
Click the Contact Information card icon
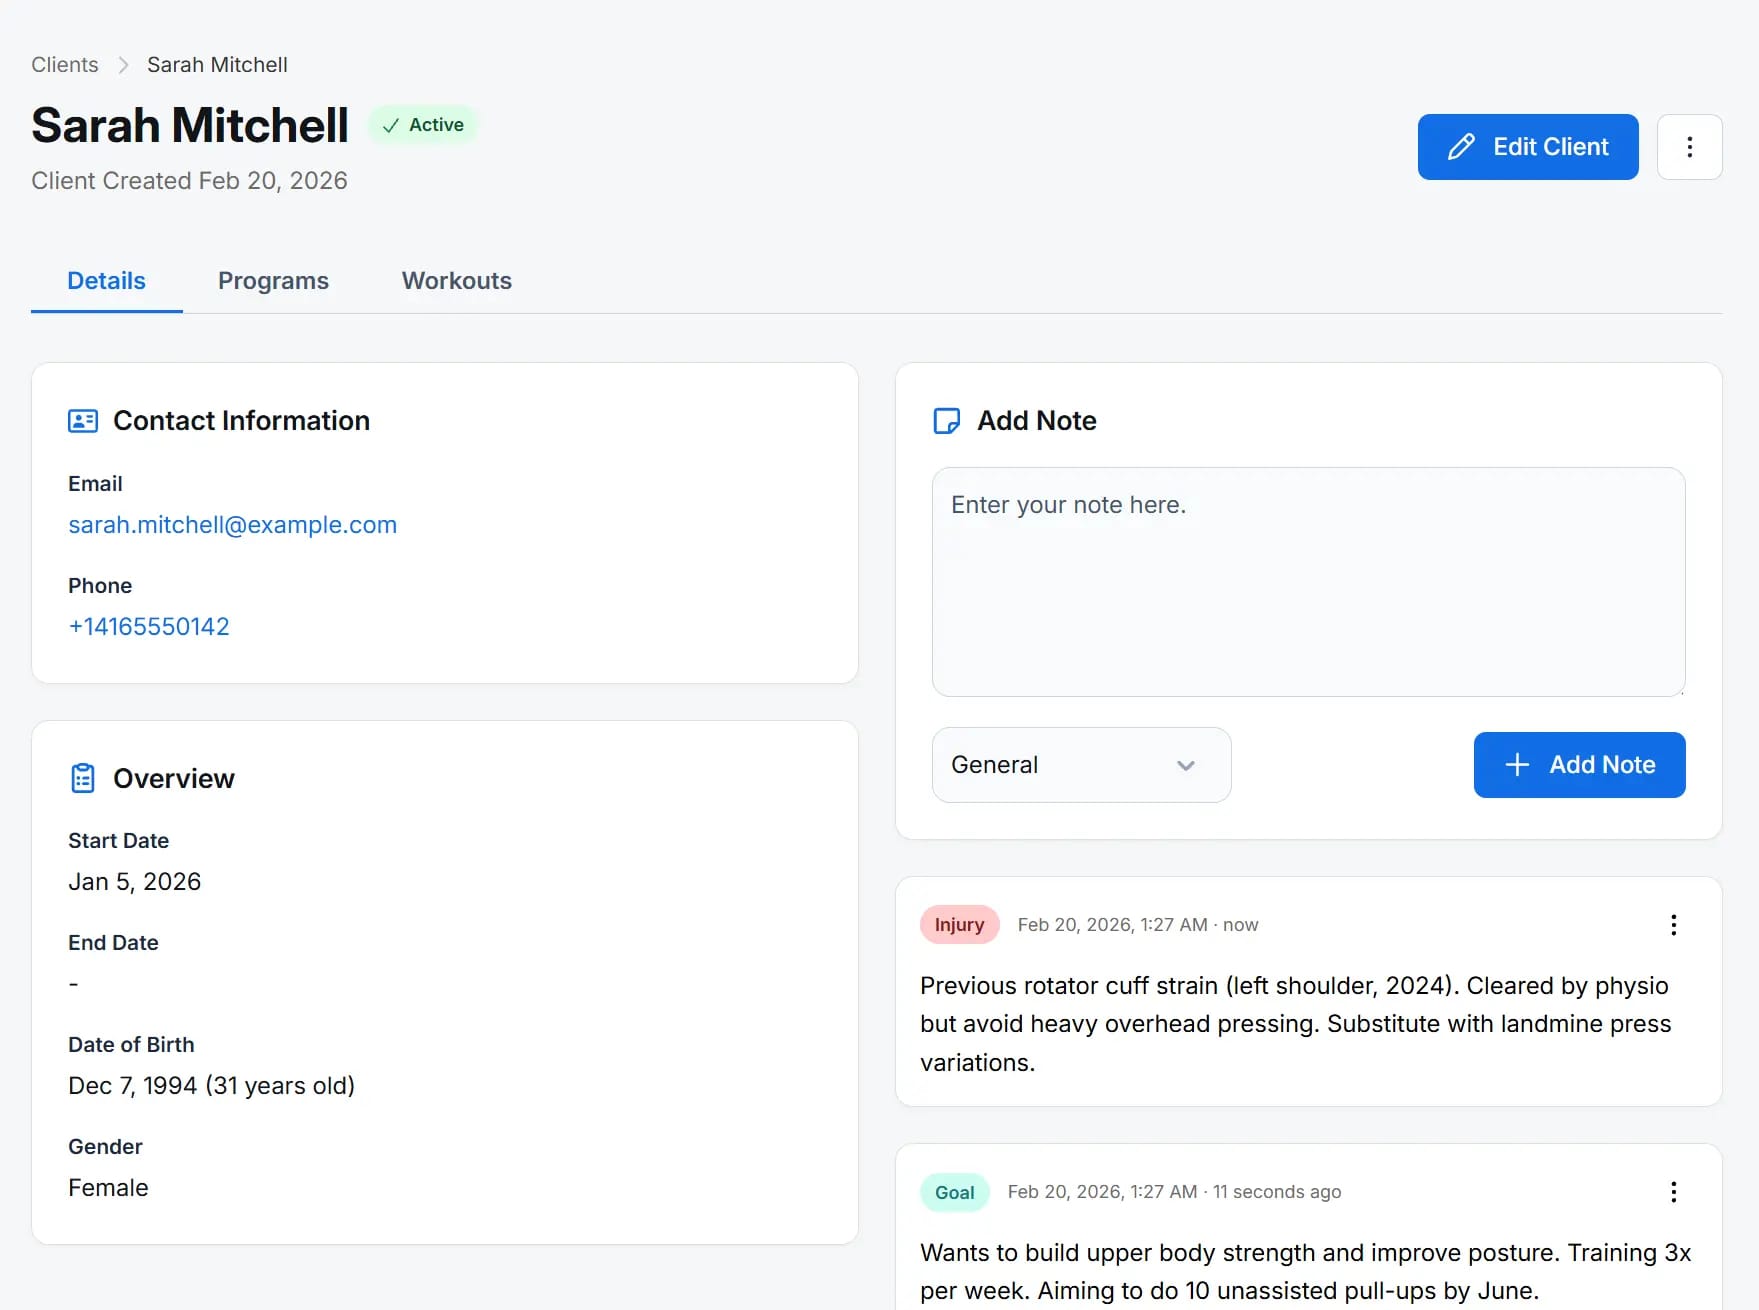(x=82, y=420)
